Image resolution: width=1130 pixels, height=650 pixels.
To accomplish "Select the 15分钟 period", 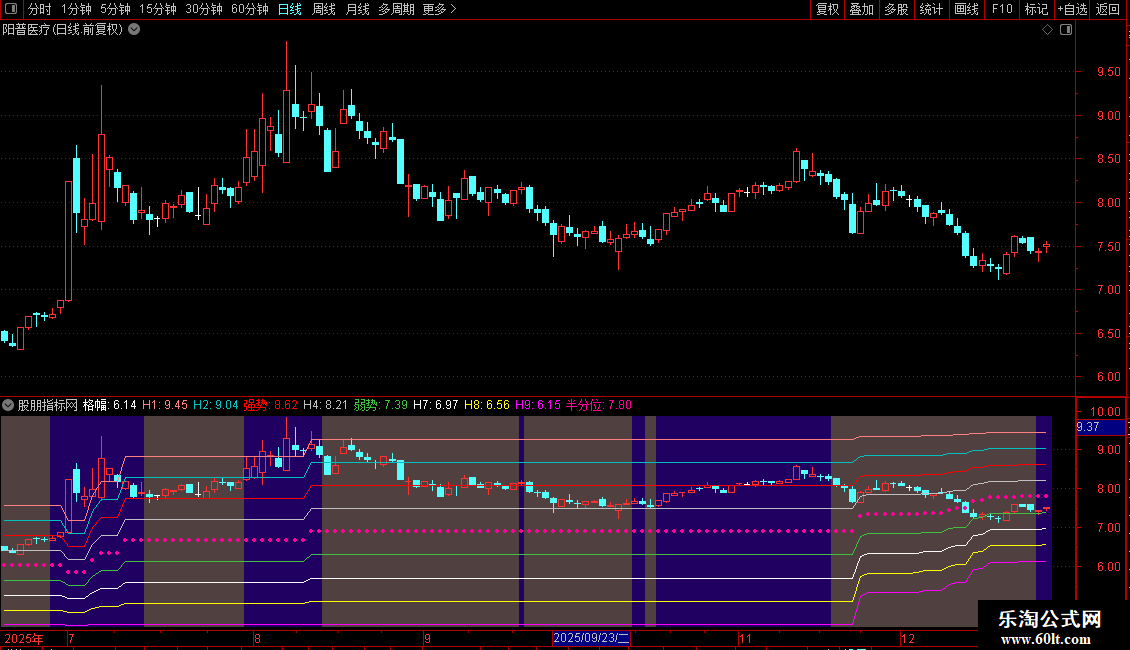I will coord(157,9).
